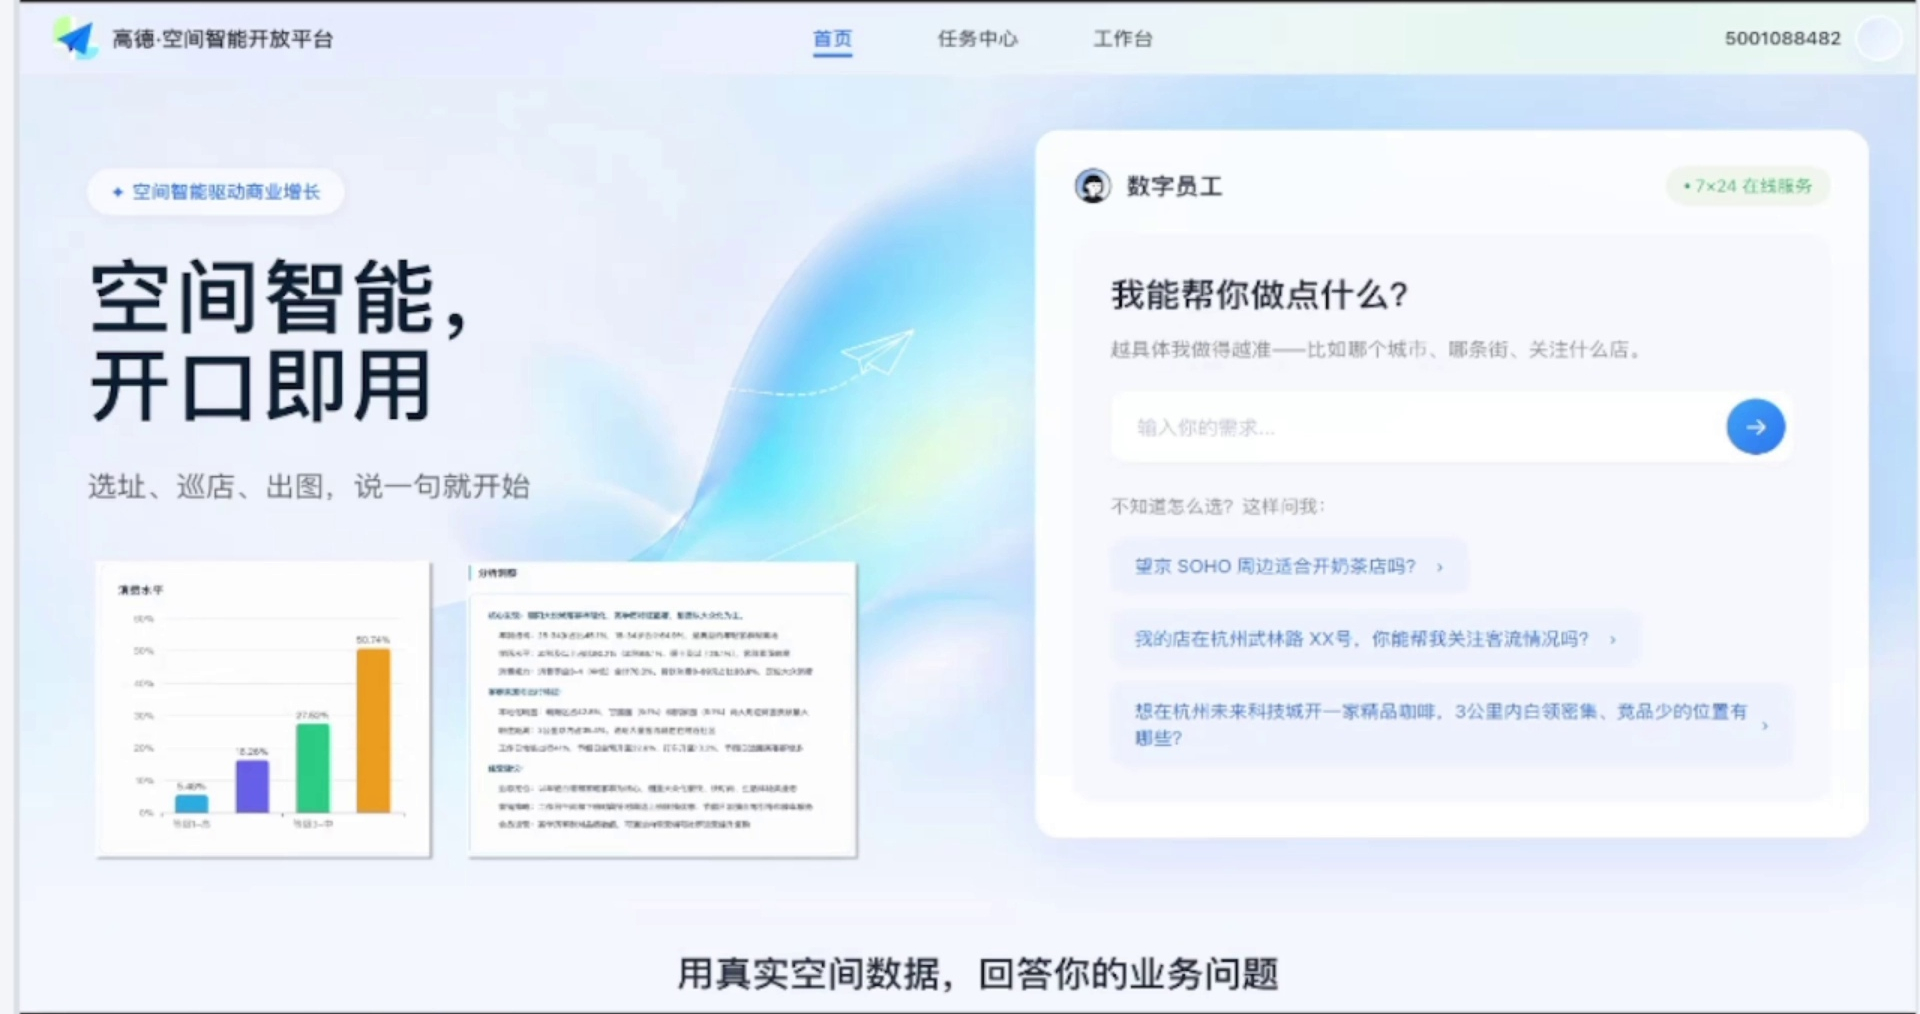This screenshot has width=1920, height=1014.
Task: Select suggestion about 杭州未来科技城 精品咖啡
Action: [1451, 724]
